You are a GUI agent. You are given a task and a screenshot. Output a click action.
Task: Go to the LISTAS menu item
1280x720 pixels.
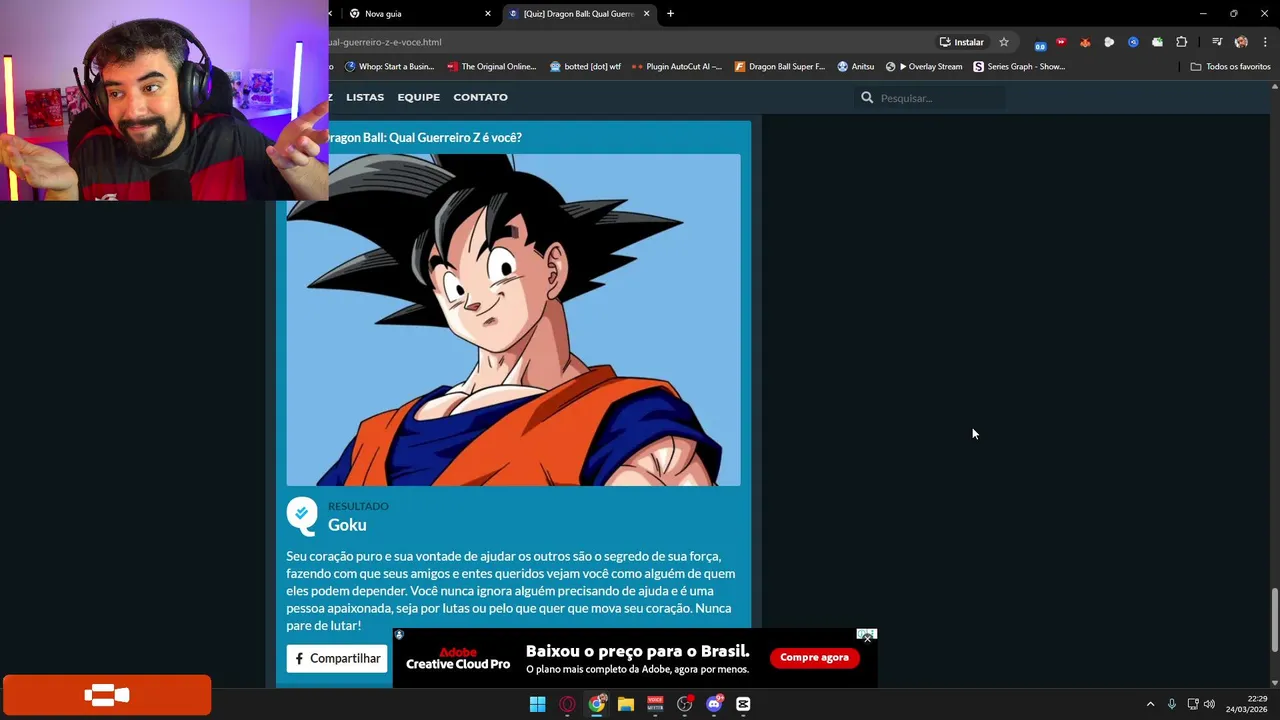(365, 97)
